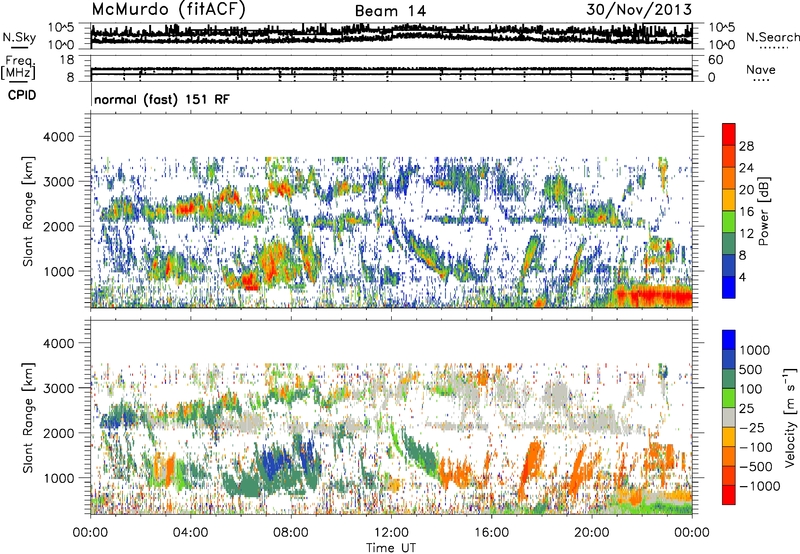
Task: Click the '20:00' time axis tick label
Action: coord(591,533)
